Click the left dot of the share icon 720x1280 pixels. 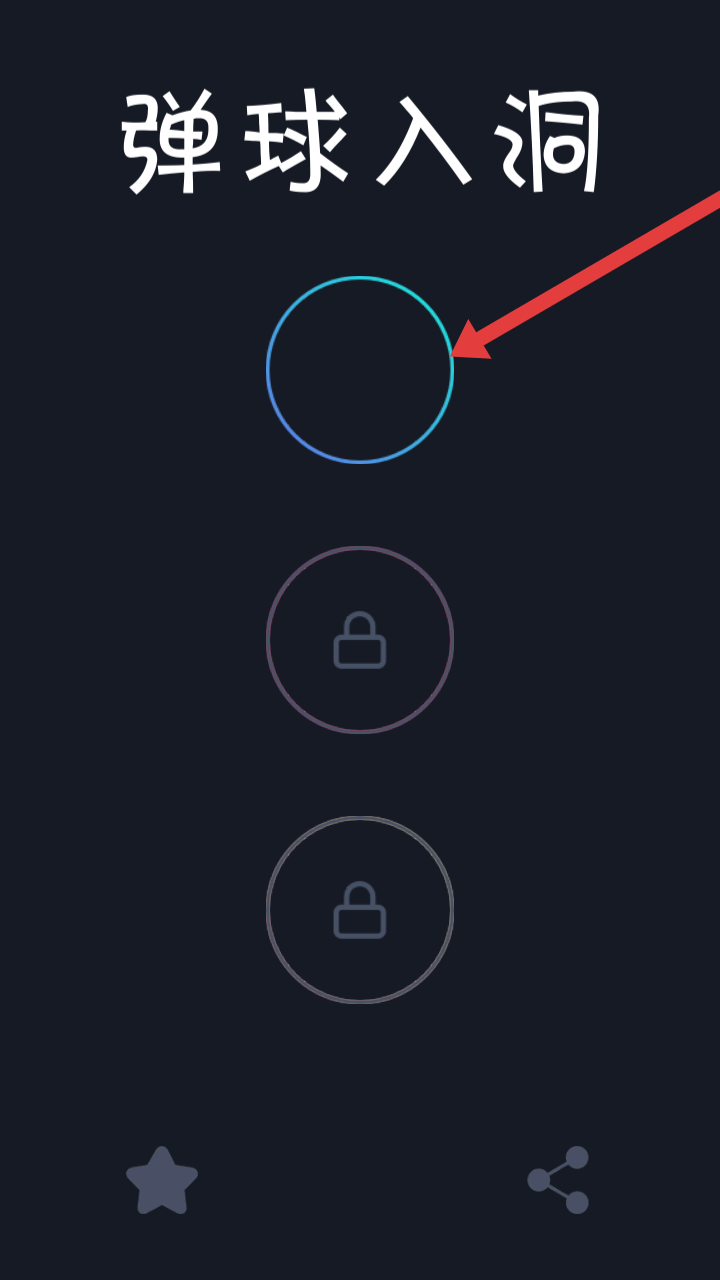[539, 1180]
